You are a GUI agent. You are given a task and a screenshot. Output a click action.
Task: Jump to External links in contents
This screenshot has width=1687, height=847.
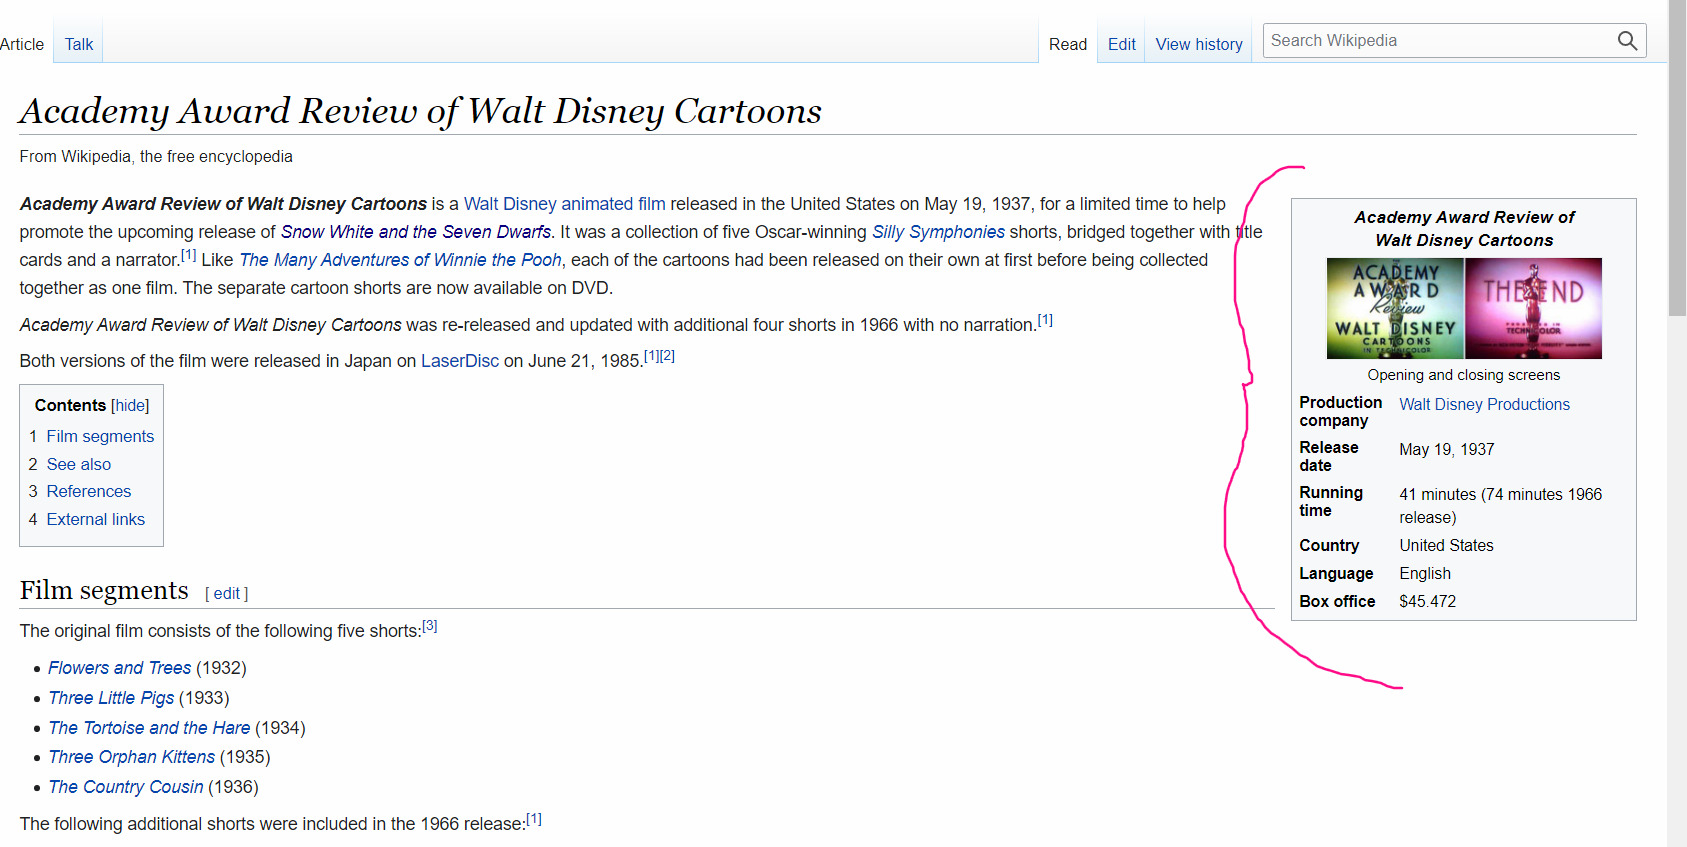(x=96, y=520)
